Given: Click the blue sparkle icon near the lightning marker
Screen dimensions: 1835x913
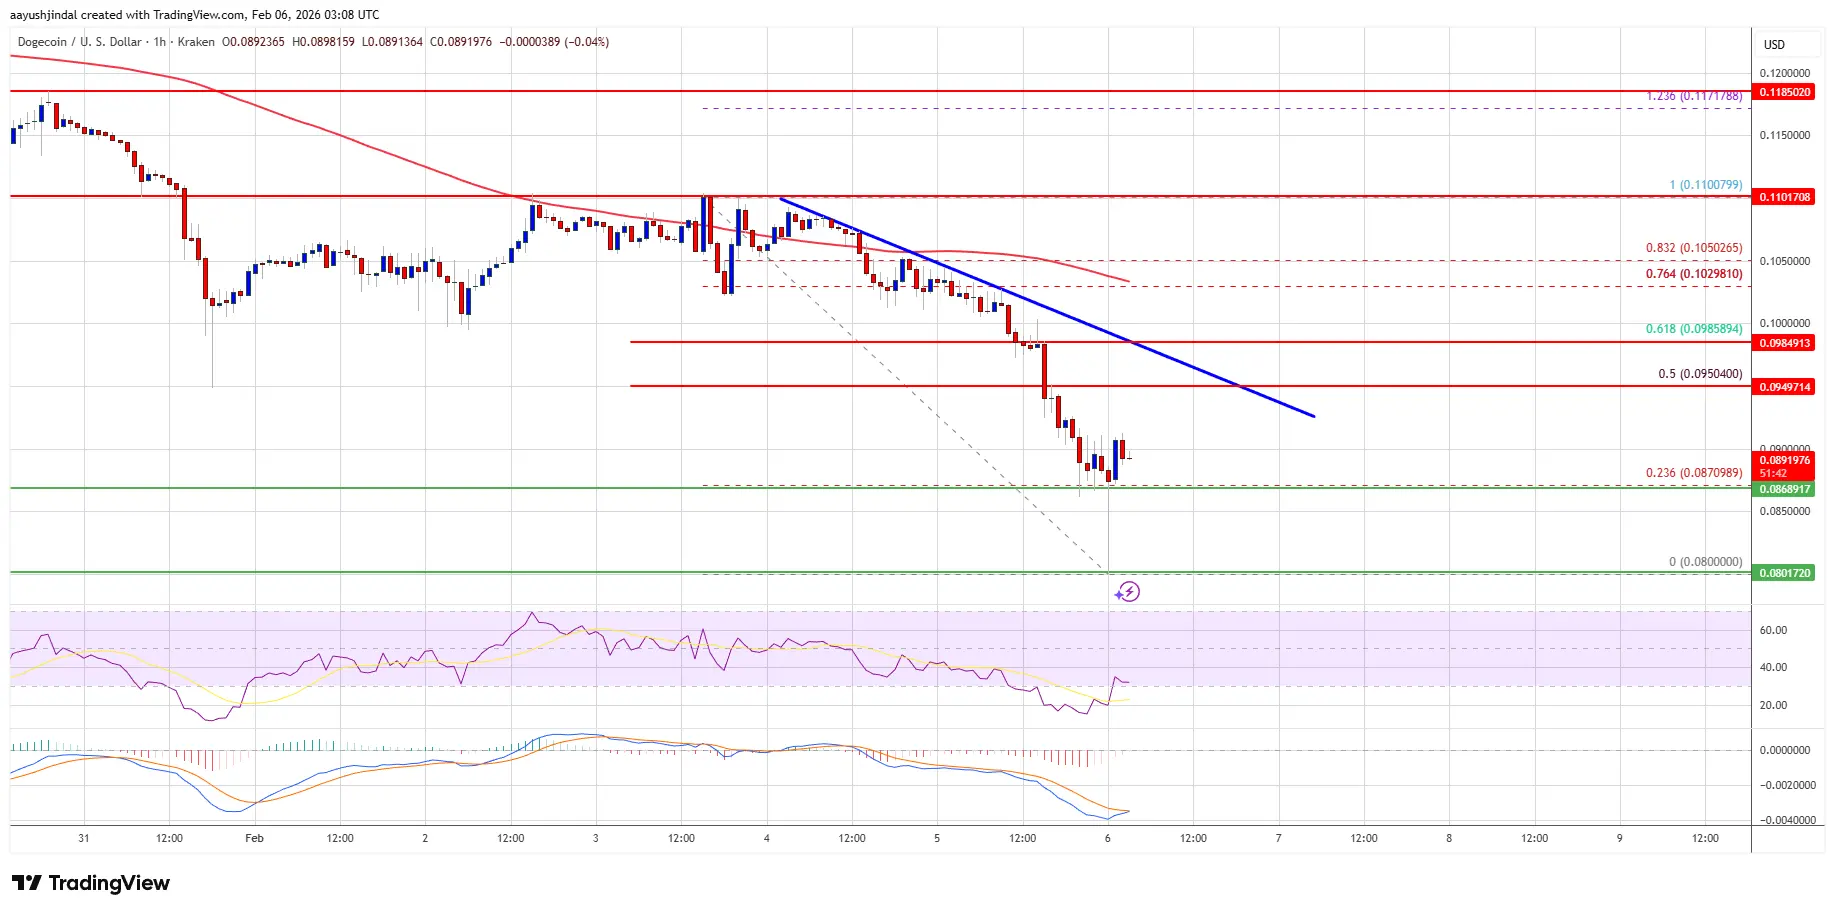Looking at the screenshot, I should pos(1117,593).
